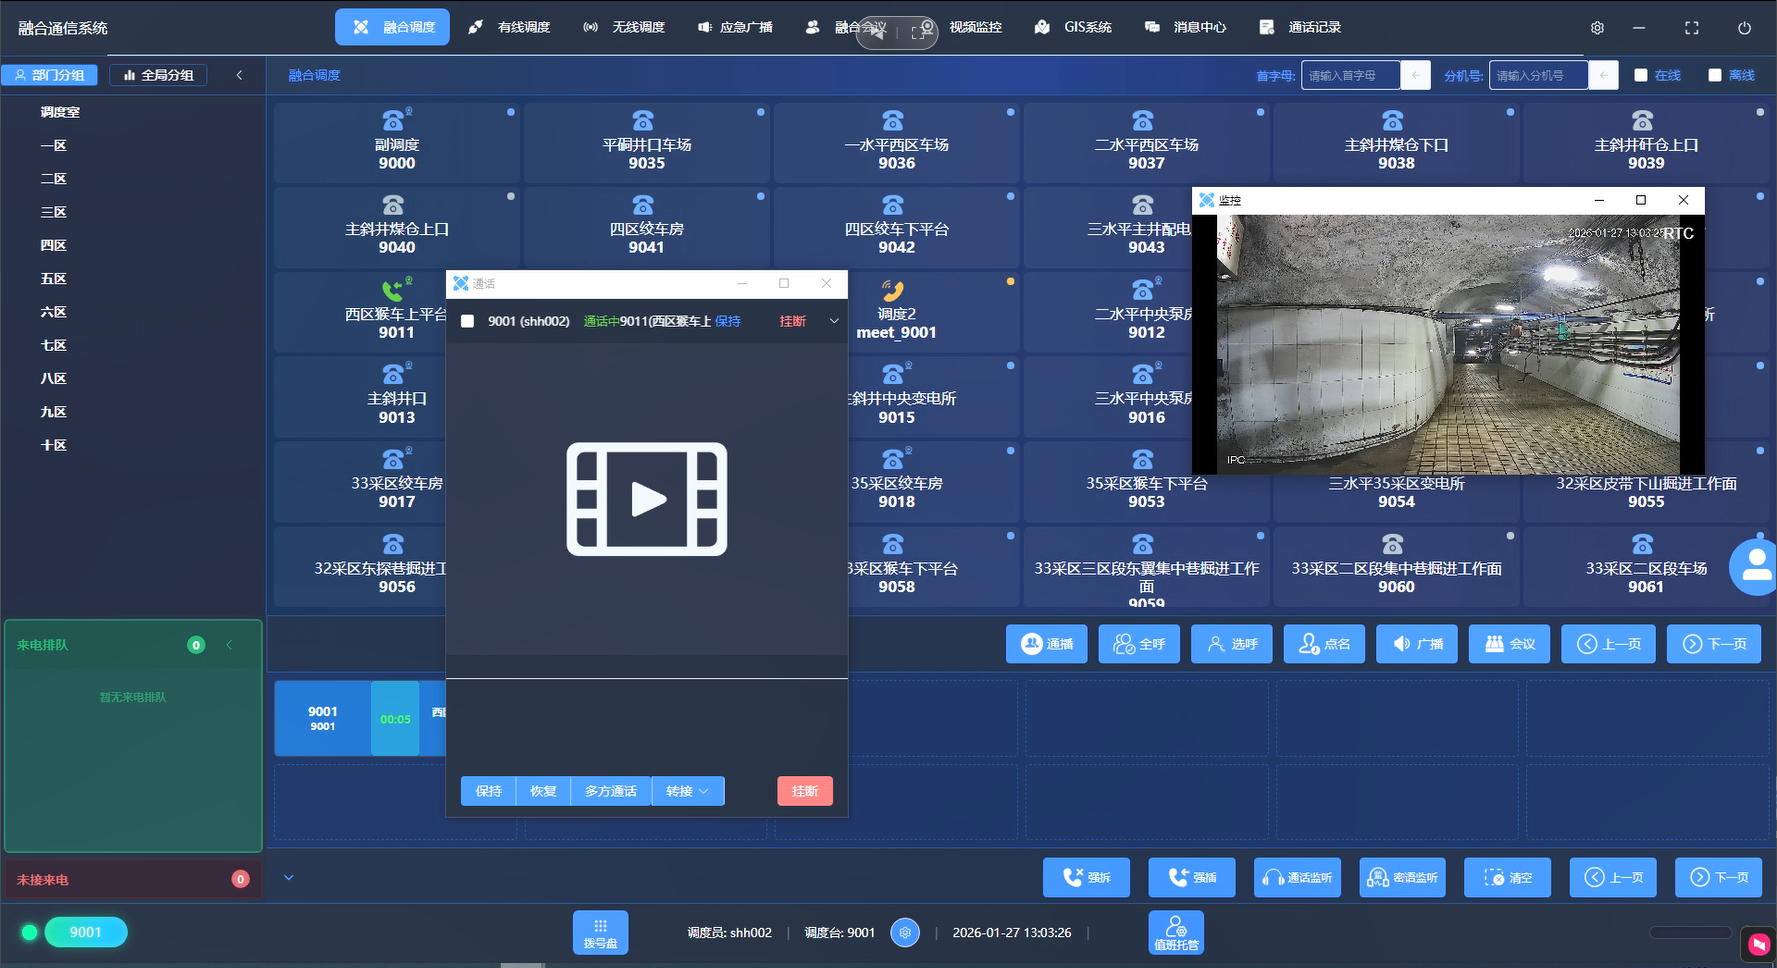Image resolution: width=1777 pixels, height=968 pixels.
Task: Click the 一水平西区车场 9036 phone icon
Action: point(893,121)
